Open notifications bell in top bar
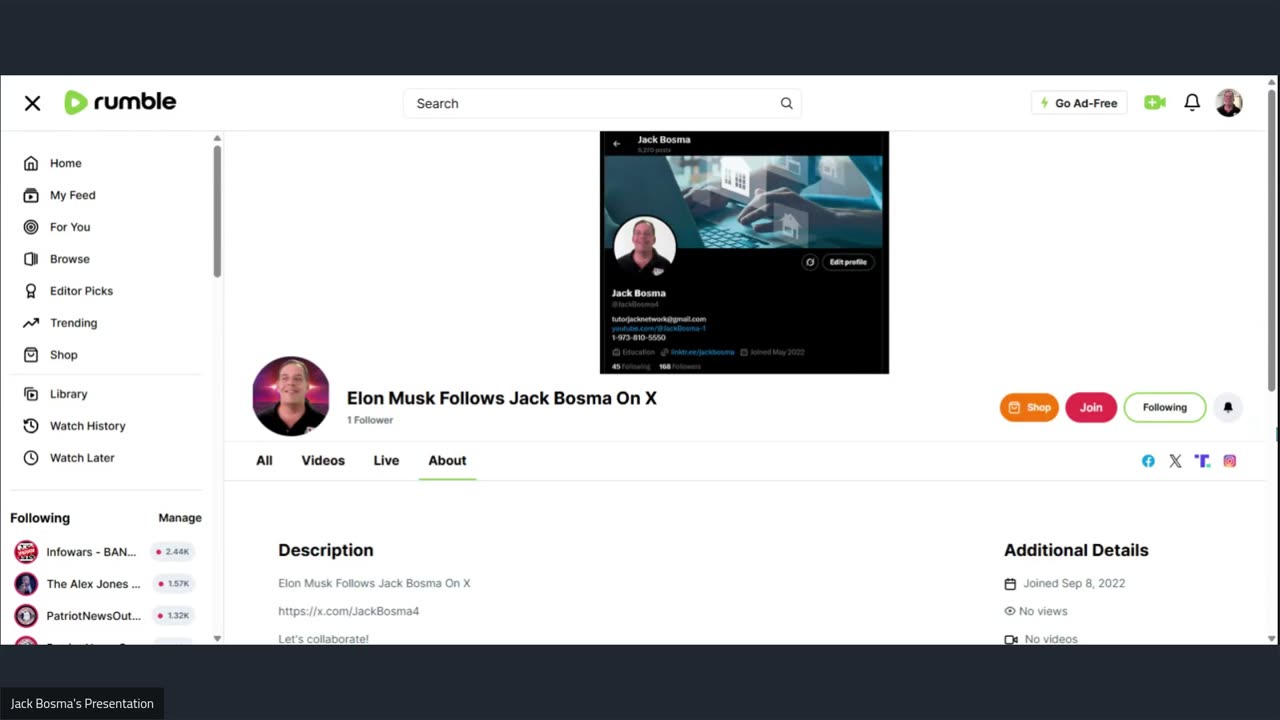Viewport: 1280px width, 720px height. 1192,102
